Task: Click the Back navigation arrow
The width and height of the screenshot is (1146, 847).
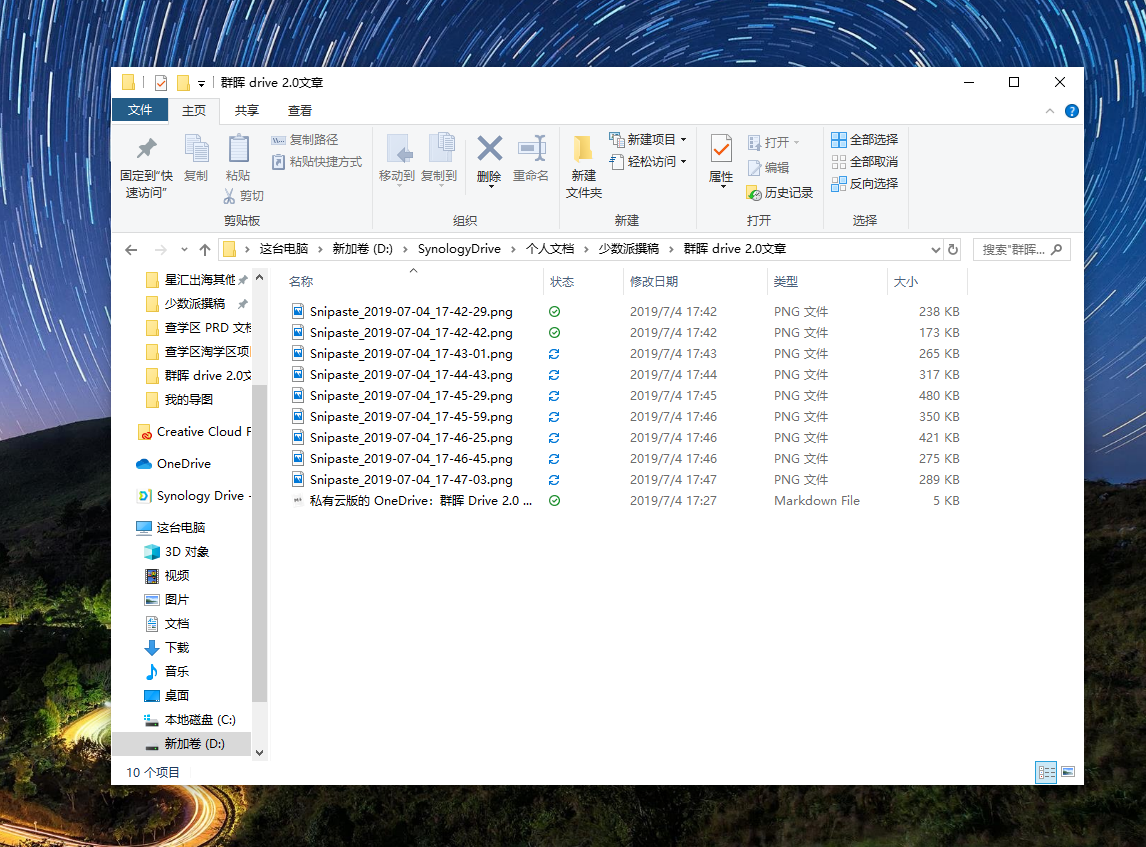Action: pyautogui.click(x=132, y=250)
